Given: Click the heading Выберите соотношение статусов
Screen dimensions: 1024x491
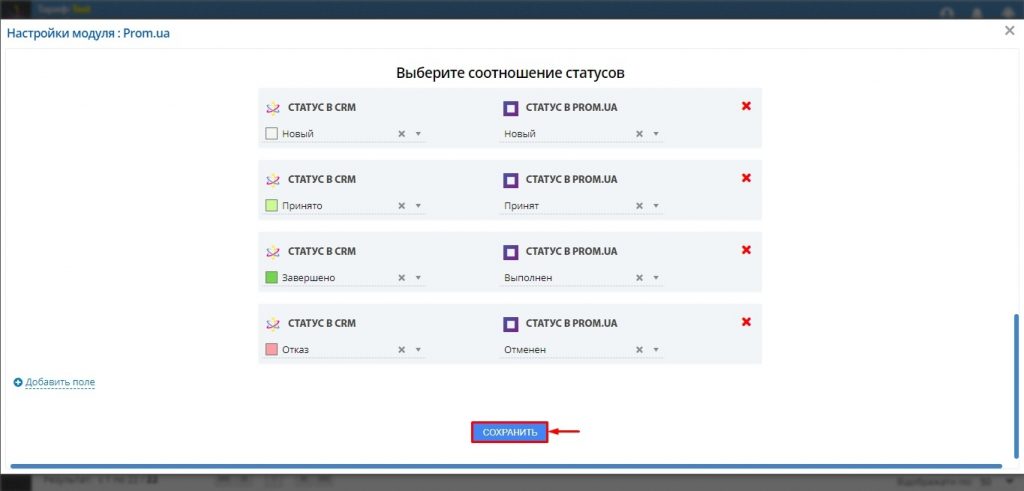Looking at the screenshot, I should pos(510,72).
